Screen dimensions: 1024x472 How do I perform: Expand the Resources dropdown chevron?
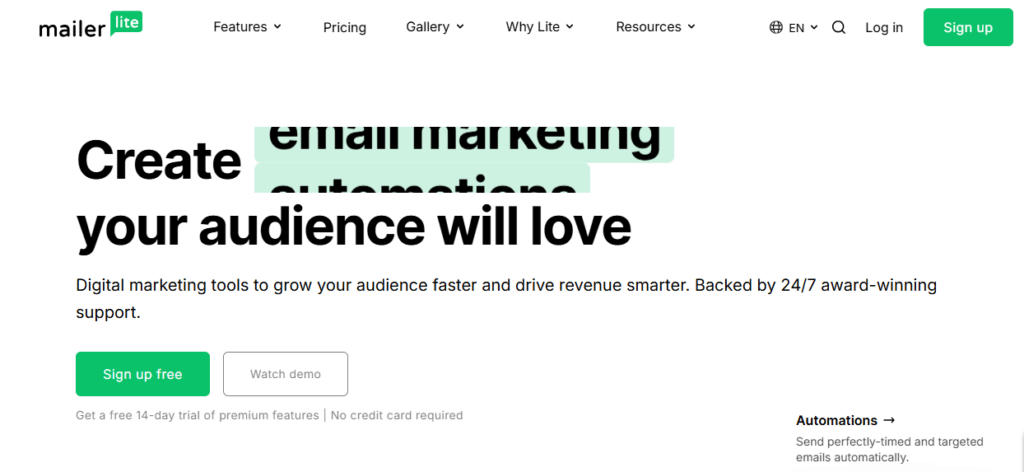click(x=691, y=27)
